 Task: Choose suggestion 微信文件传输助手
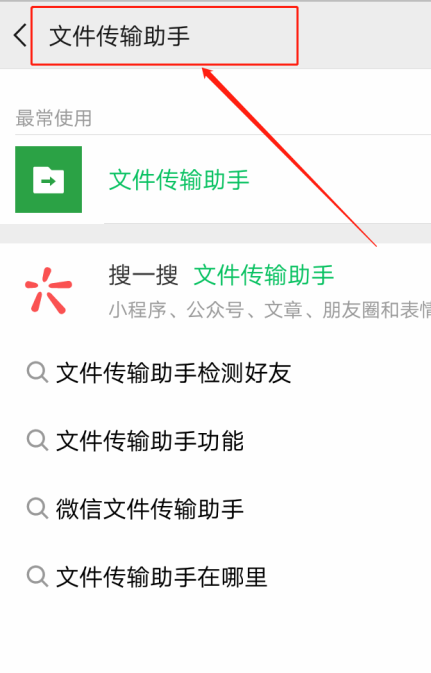tap(150, 509)
